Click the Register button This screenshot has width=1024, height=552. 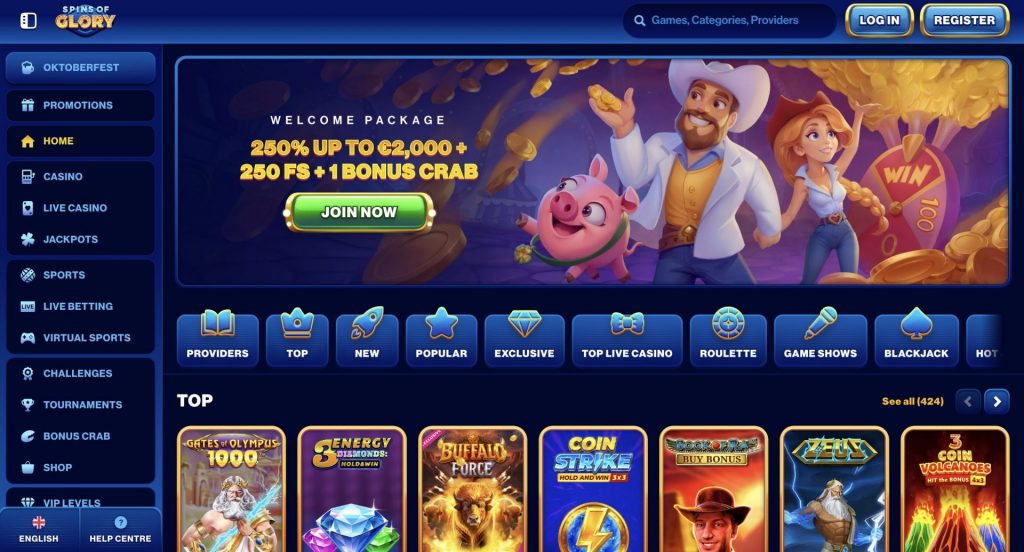point(965,20)
